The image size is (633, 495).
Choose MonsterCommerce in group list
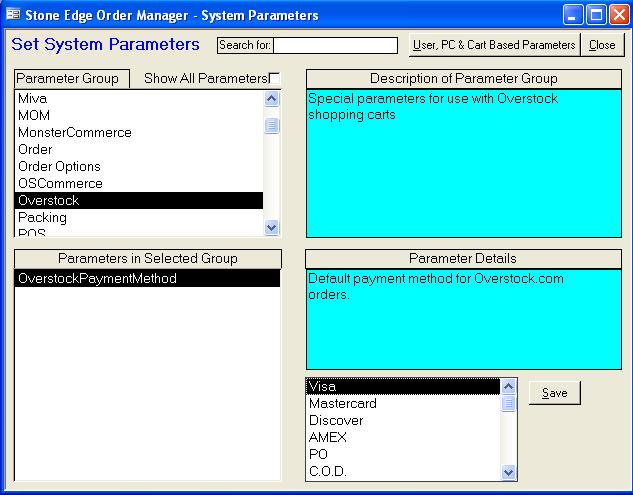click(x=138, y=132)
